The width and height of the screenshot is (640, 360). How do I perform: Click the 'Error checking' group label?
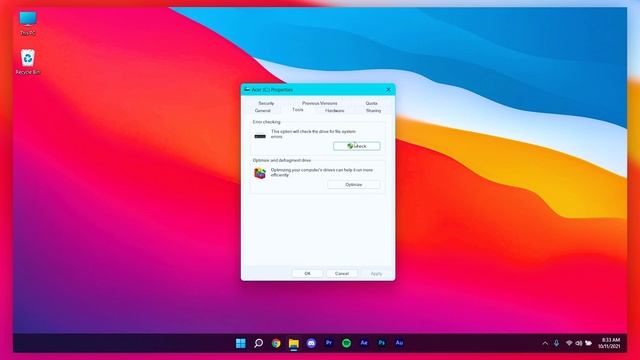[267, 122]
